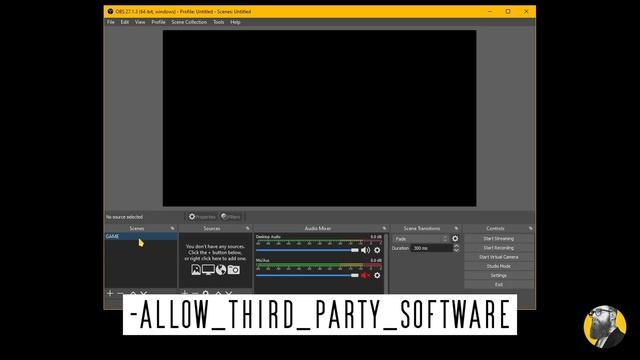Open the View menu

(140, 22)
